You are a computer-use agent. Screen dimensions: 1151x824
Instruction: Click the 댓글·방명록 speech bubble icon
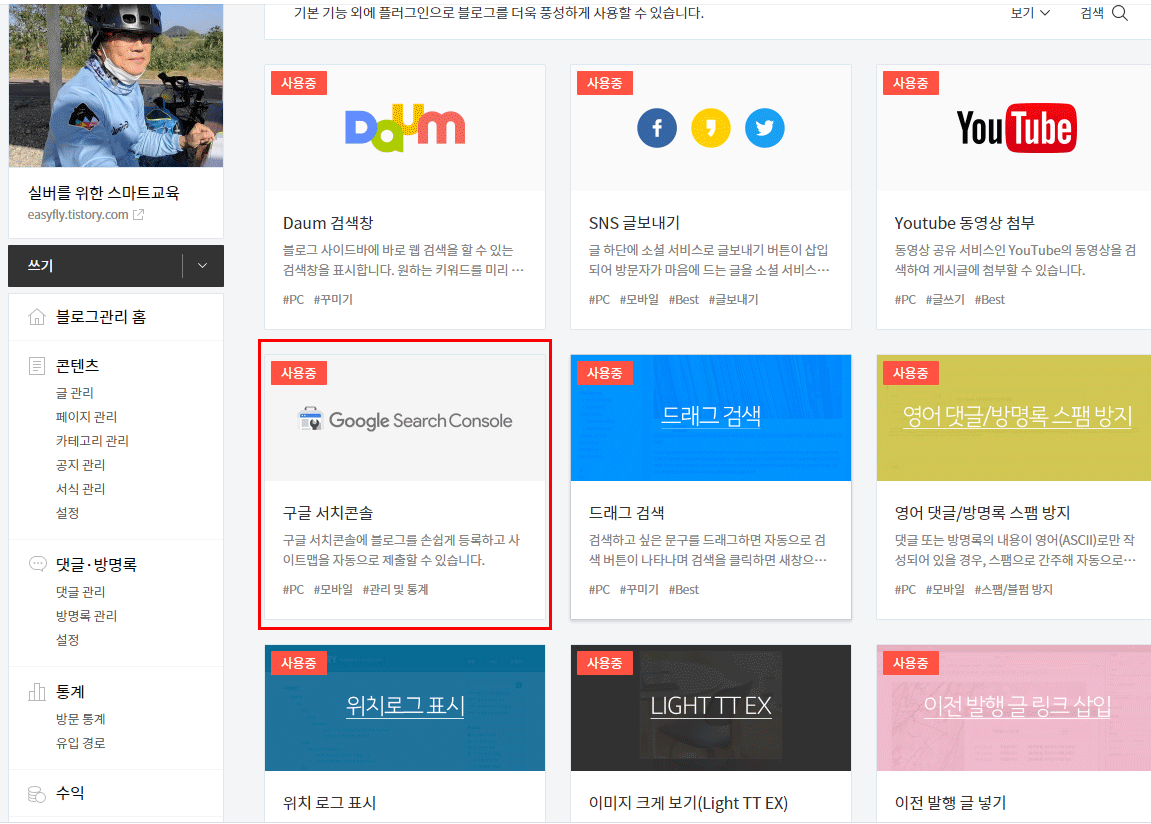pyautogui.click(x=37, y=564)
